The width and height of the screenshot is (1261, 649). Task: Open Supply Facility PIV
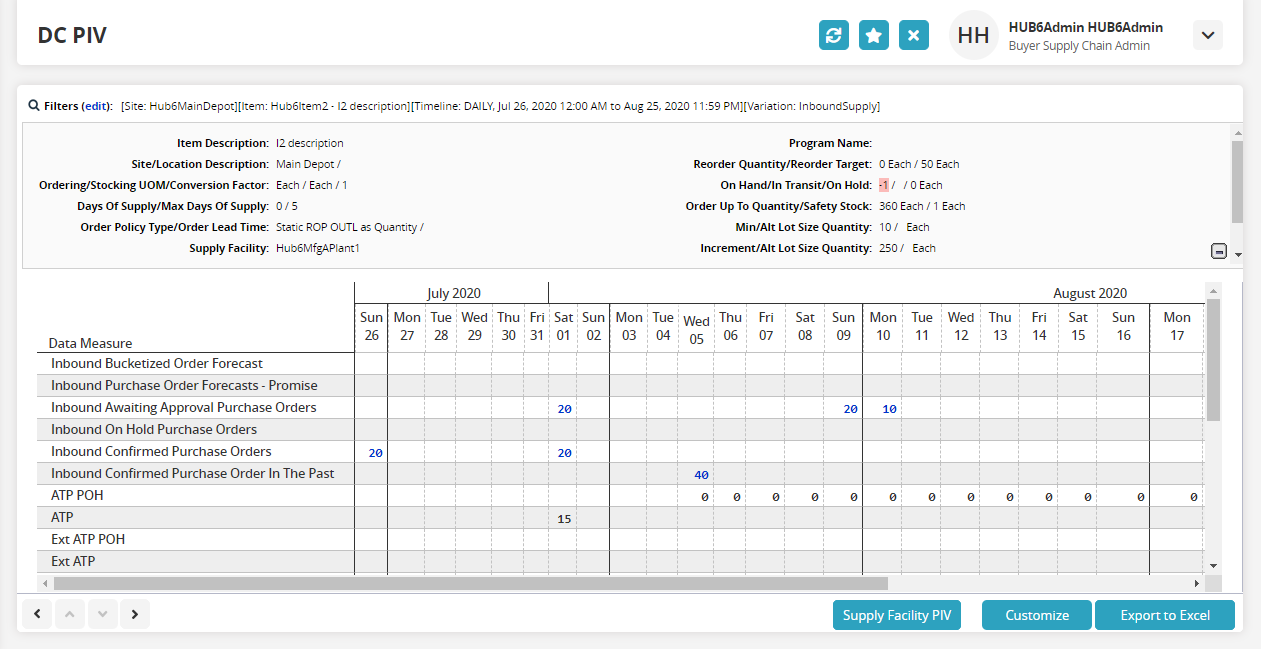click(x=896, y=615)
